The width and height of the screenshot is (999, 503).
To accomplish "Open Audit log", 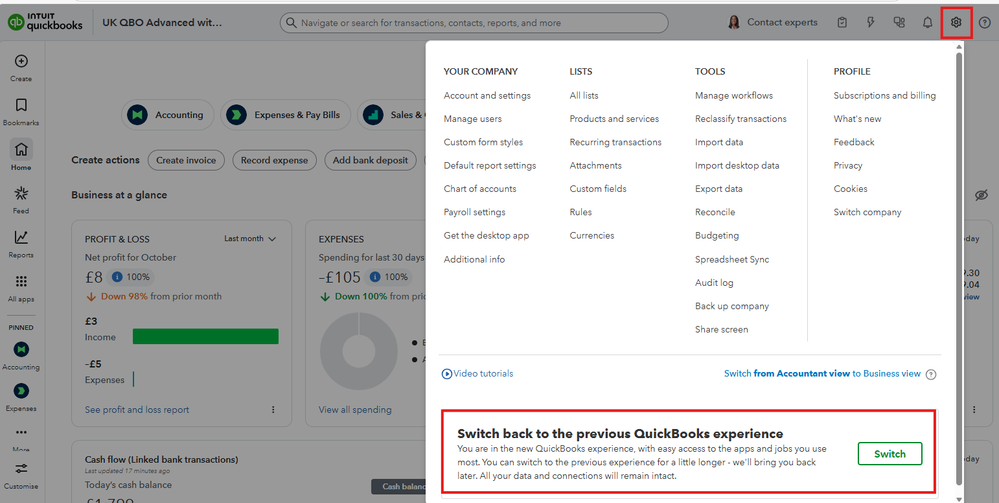I will click(x=714, y=282).
